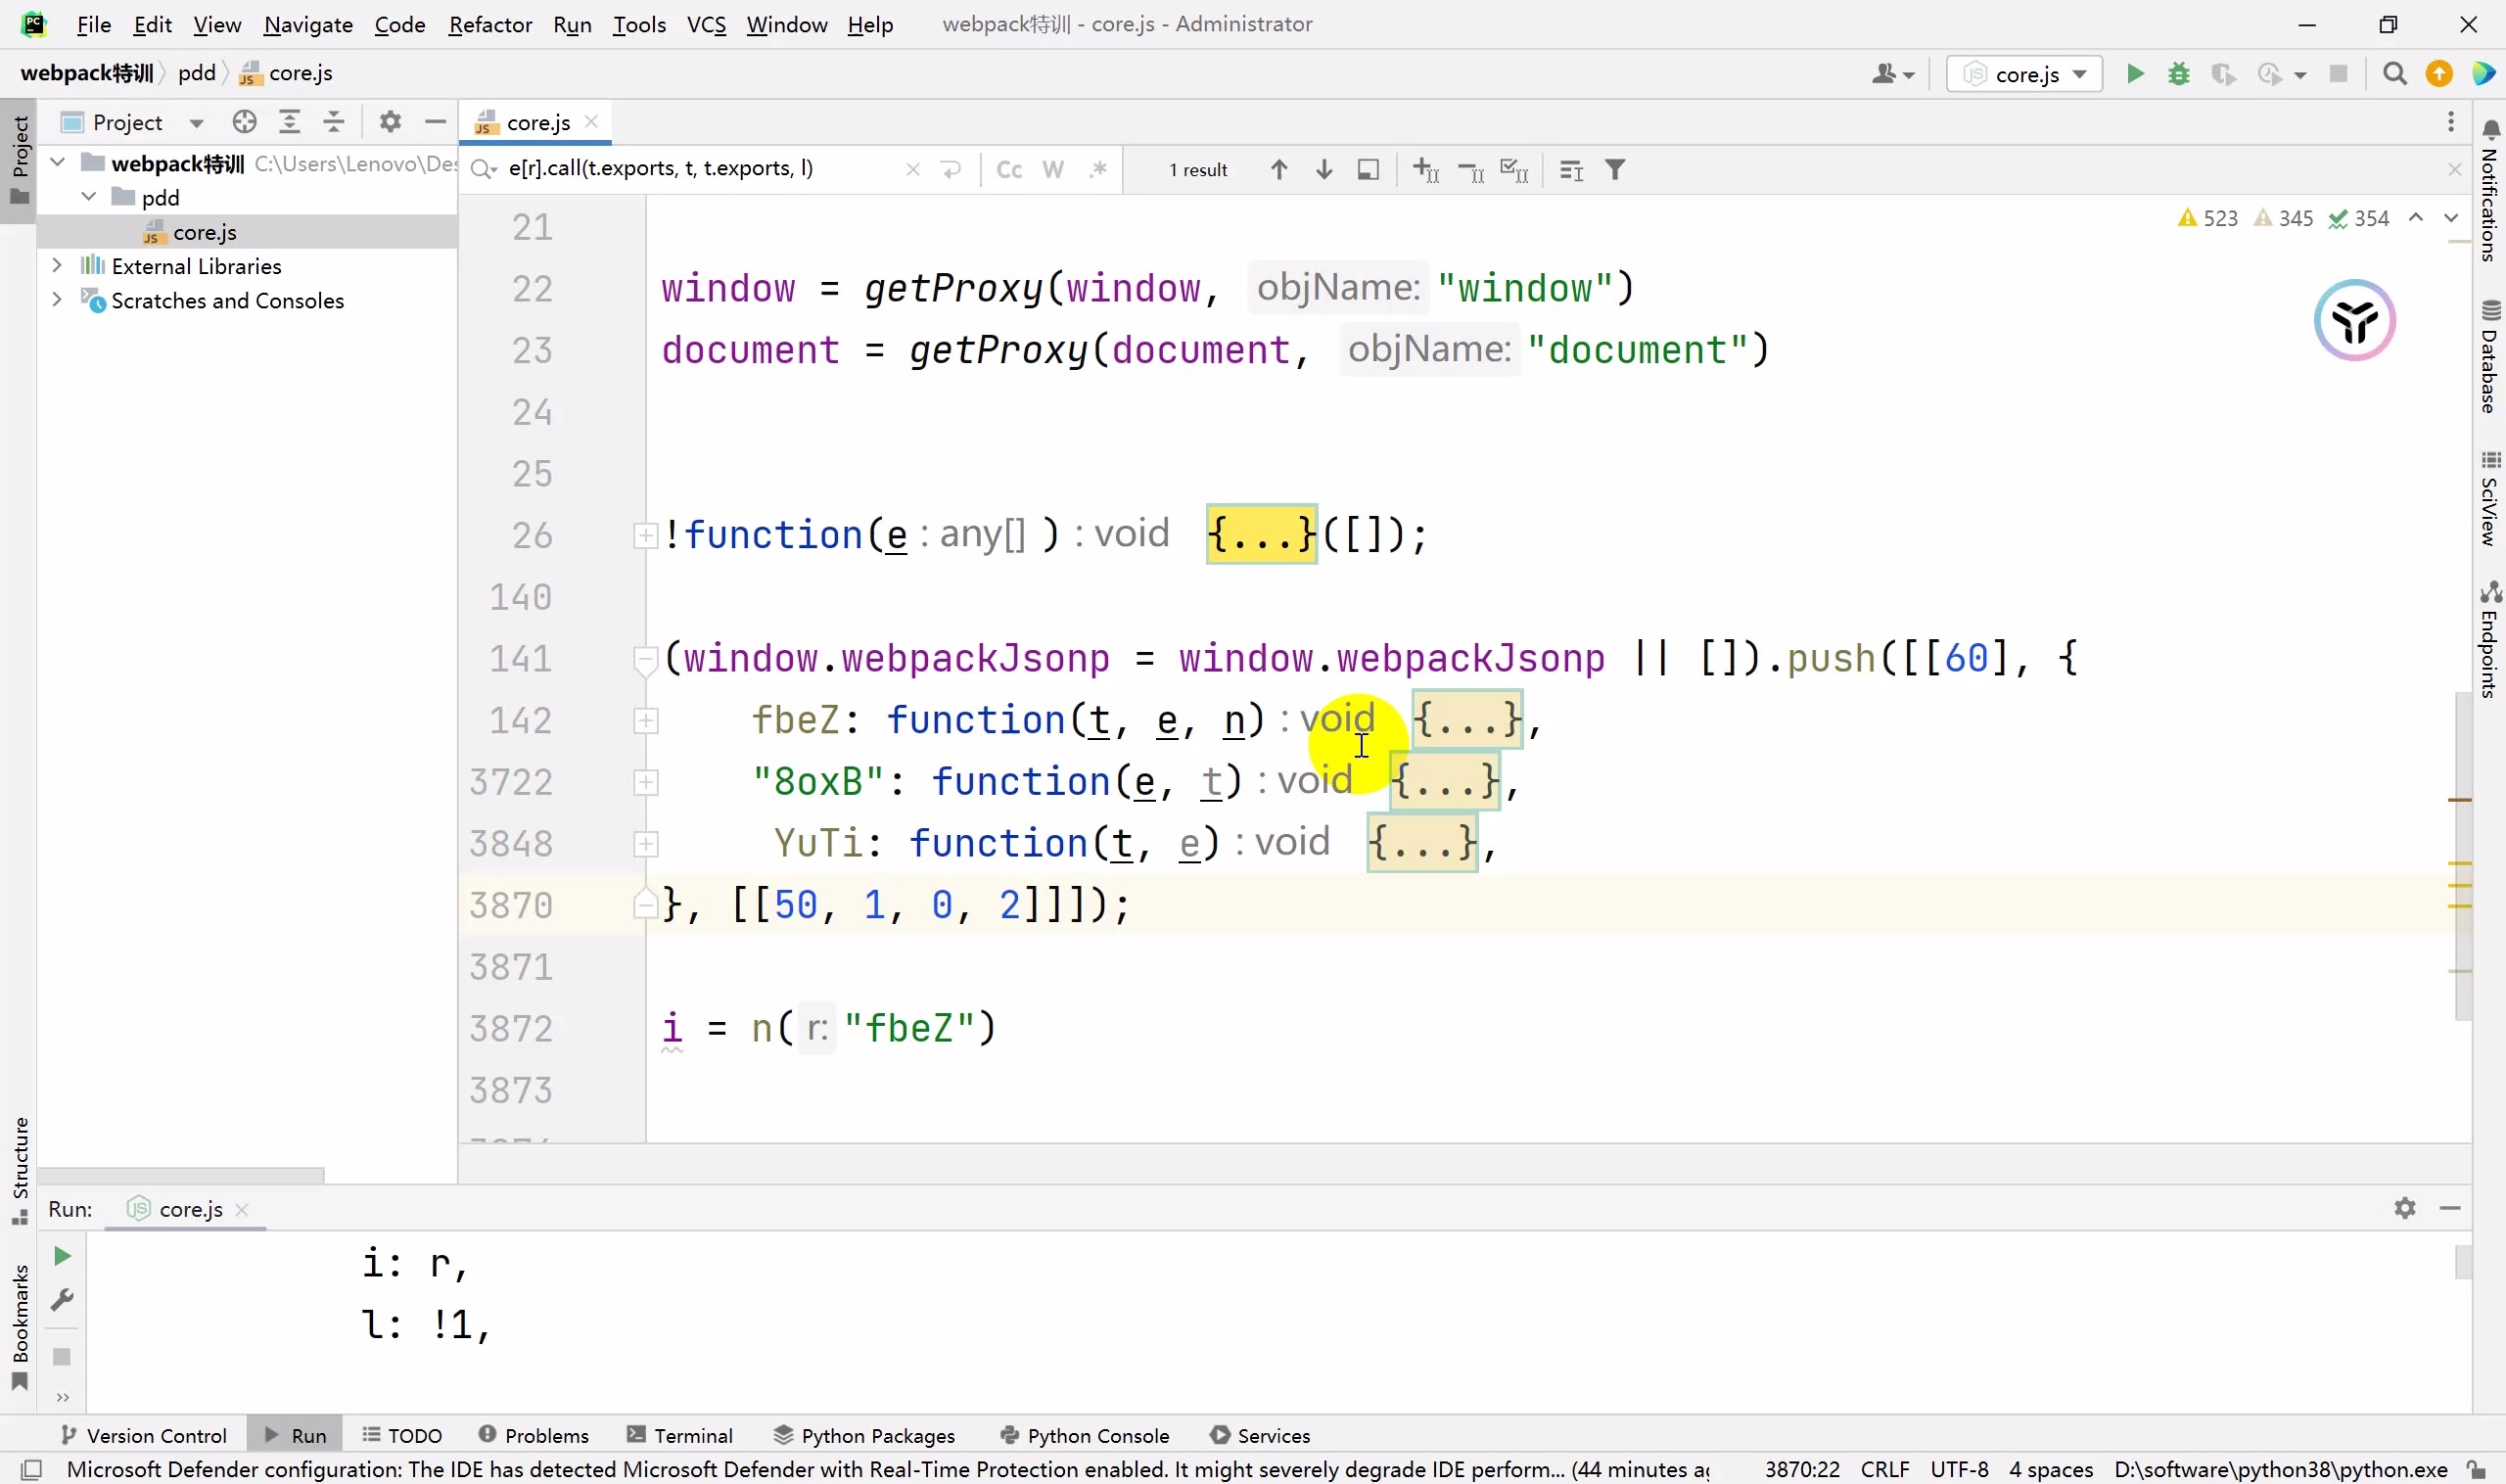
Task: Open the Problems tool window
Action: [534, 1435]
